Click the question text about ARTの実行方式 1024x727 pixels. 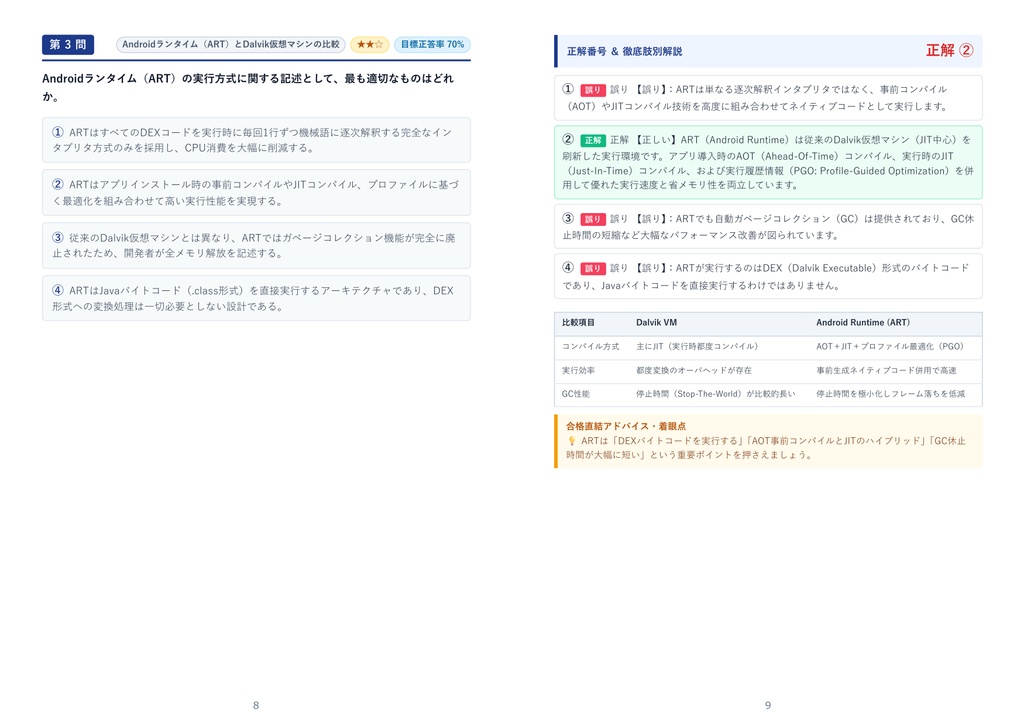(248, 88)
